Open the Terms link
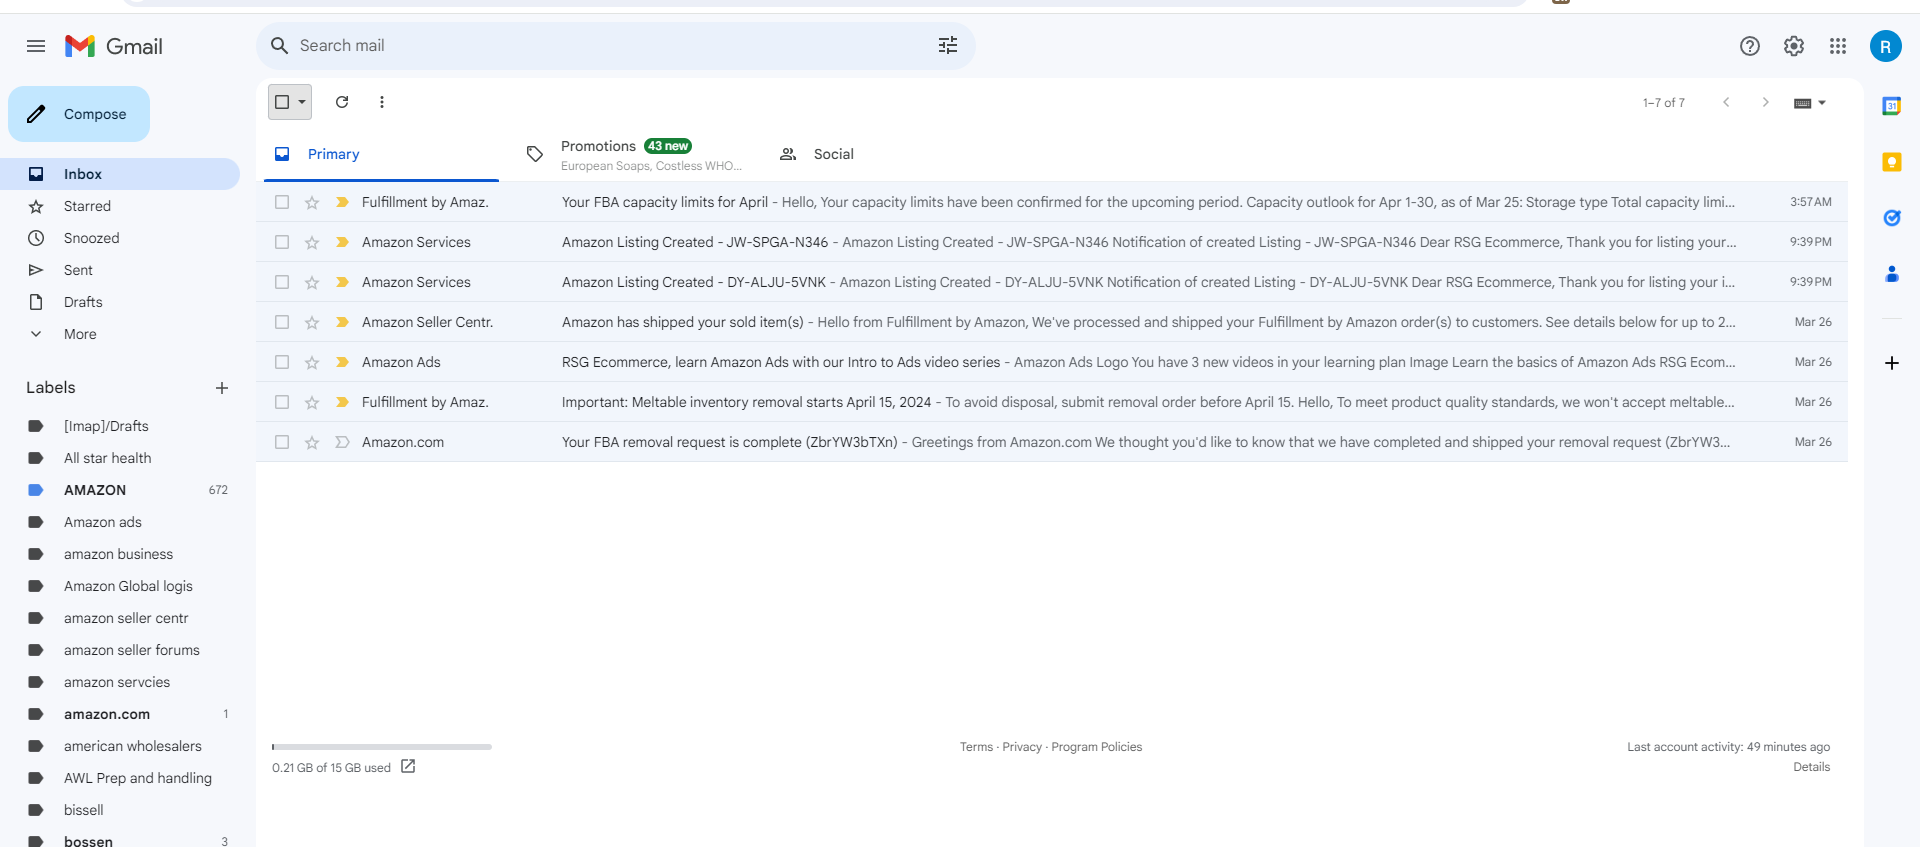The image size is (1920, 847). click(976, 747)
